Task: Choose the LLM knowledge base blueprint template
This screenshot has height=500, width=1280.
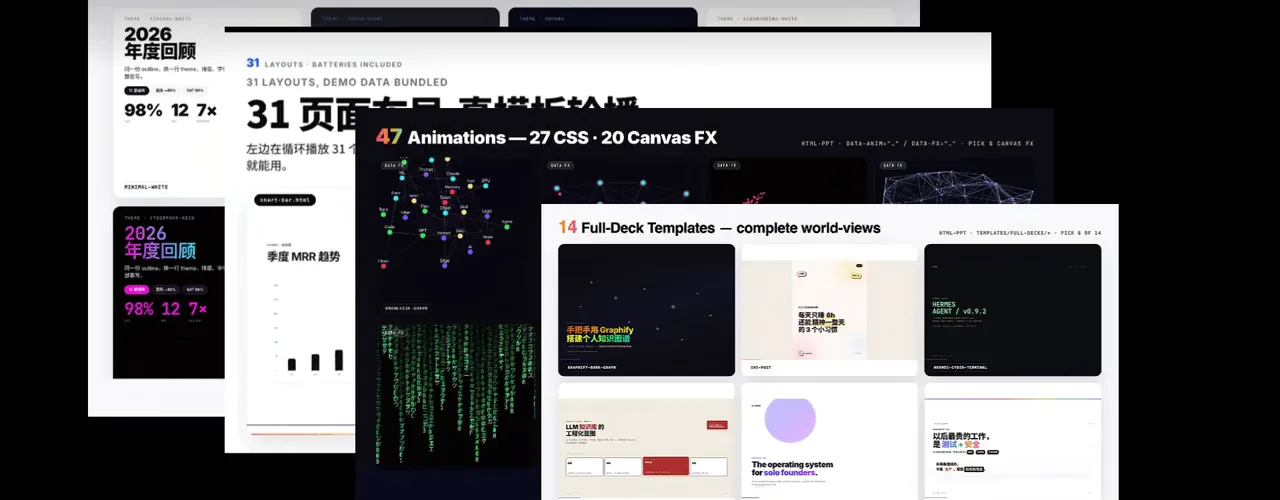Action: [646, 441]
